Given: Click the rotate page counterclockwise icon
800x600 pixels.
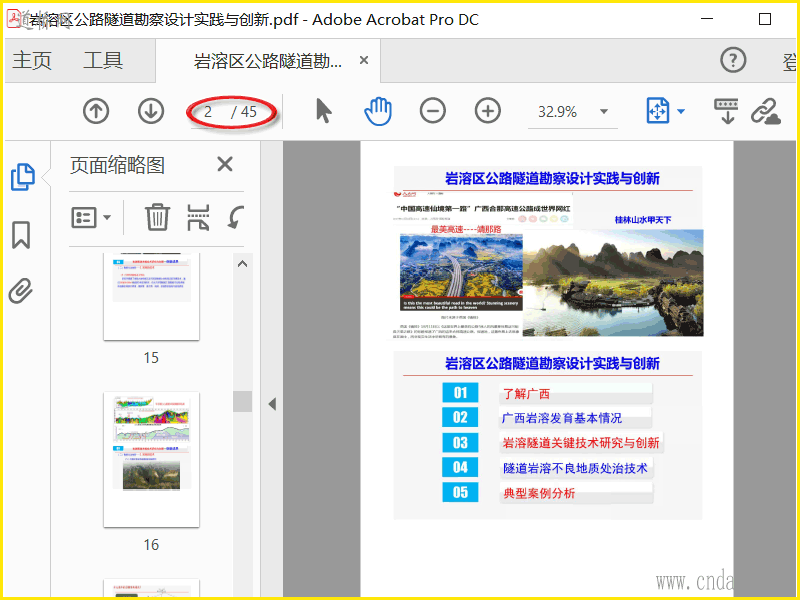Looking at the screenshot, I should [236, 217].
